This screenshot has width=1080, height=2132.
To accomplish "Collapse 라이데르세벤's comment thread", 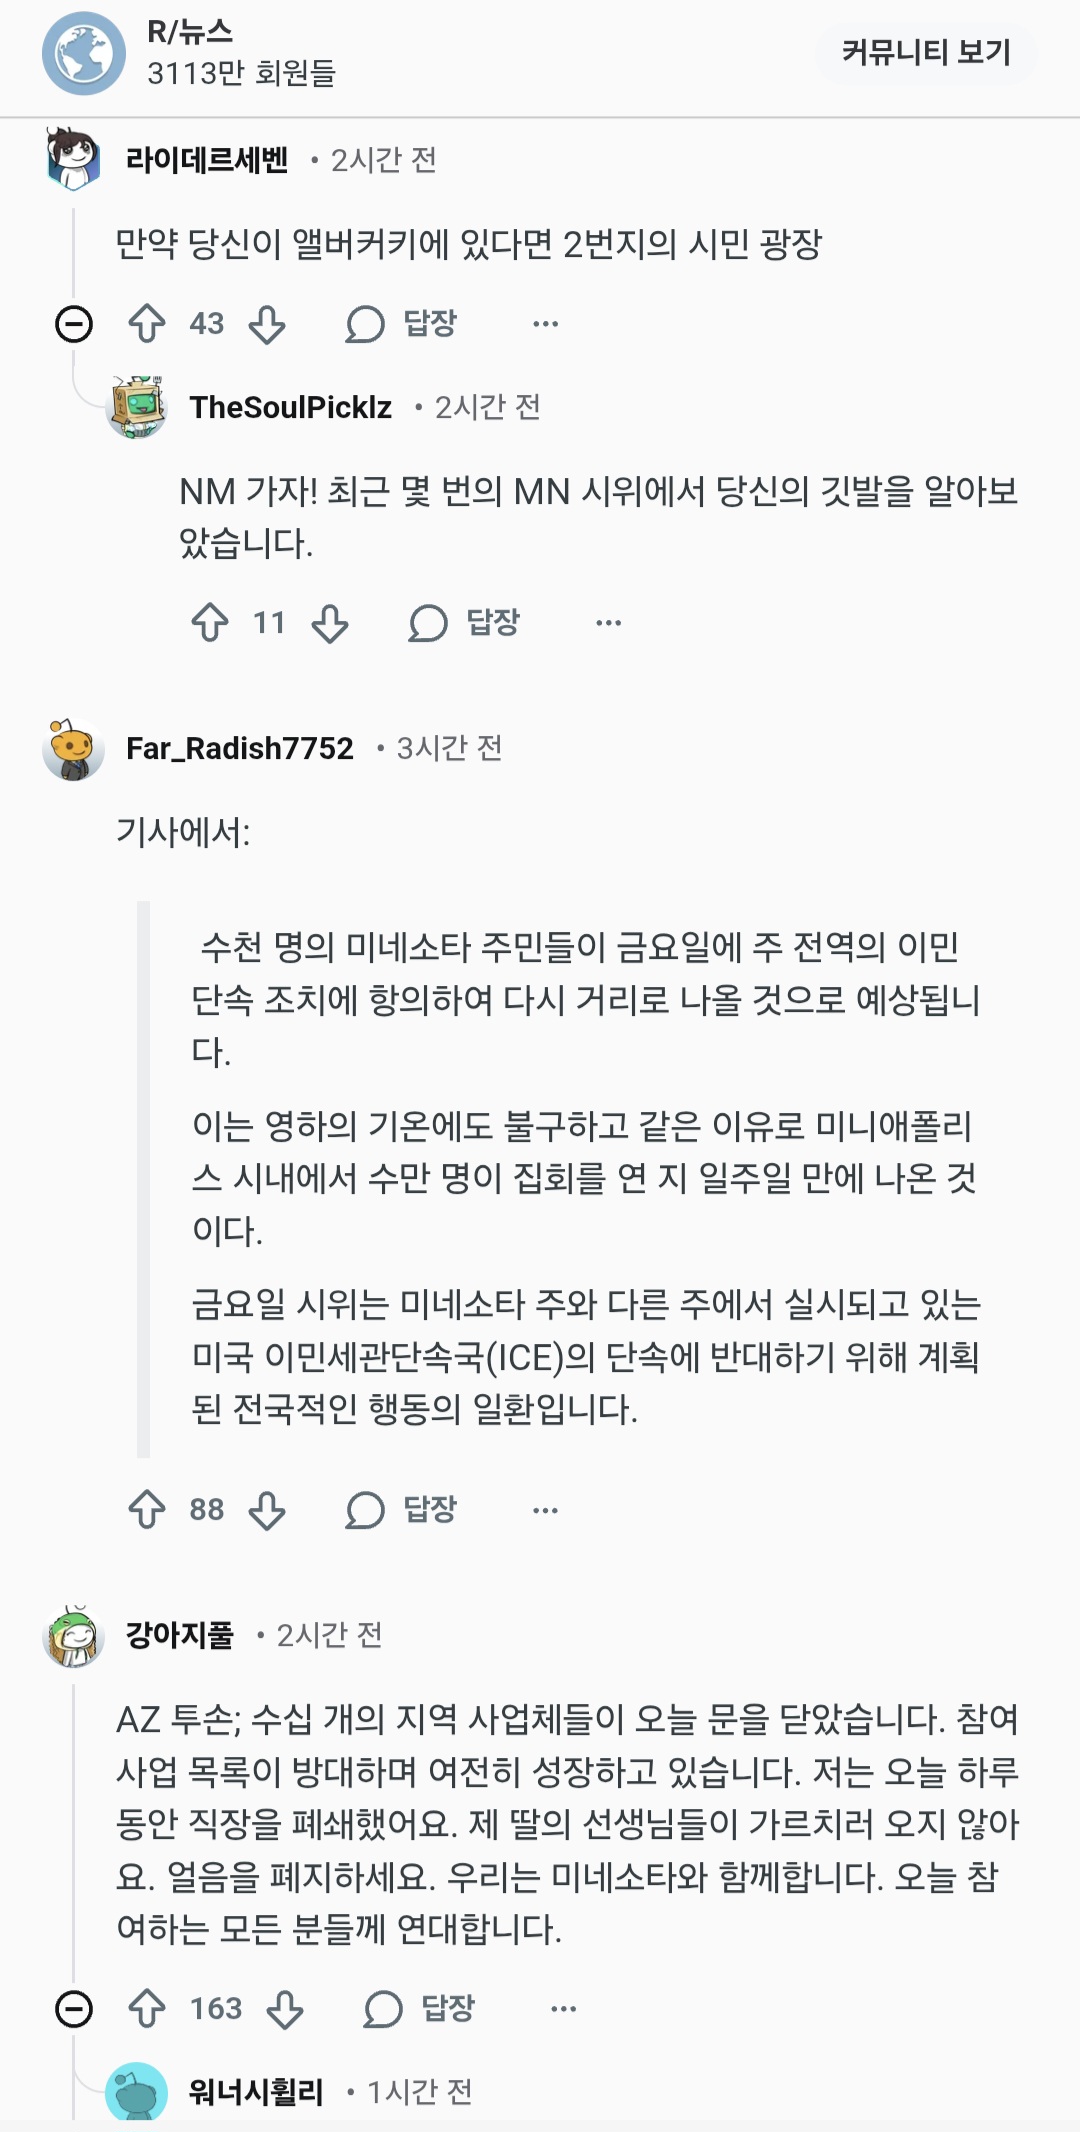I will [x=74, y=324].
